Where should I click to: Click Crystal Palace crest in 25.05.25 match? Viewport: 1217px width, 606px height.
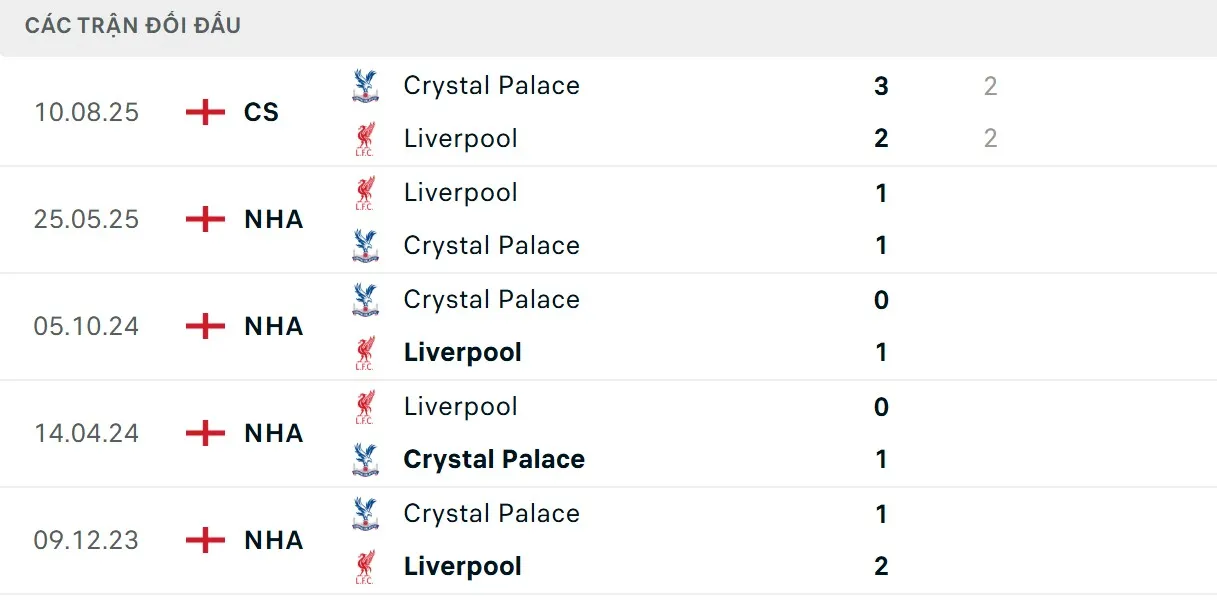(x=365, y=246)
